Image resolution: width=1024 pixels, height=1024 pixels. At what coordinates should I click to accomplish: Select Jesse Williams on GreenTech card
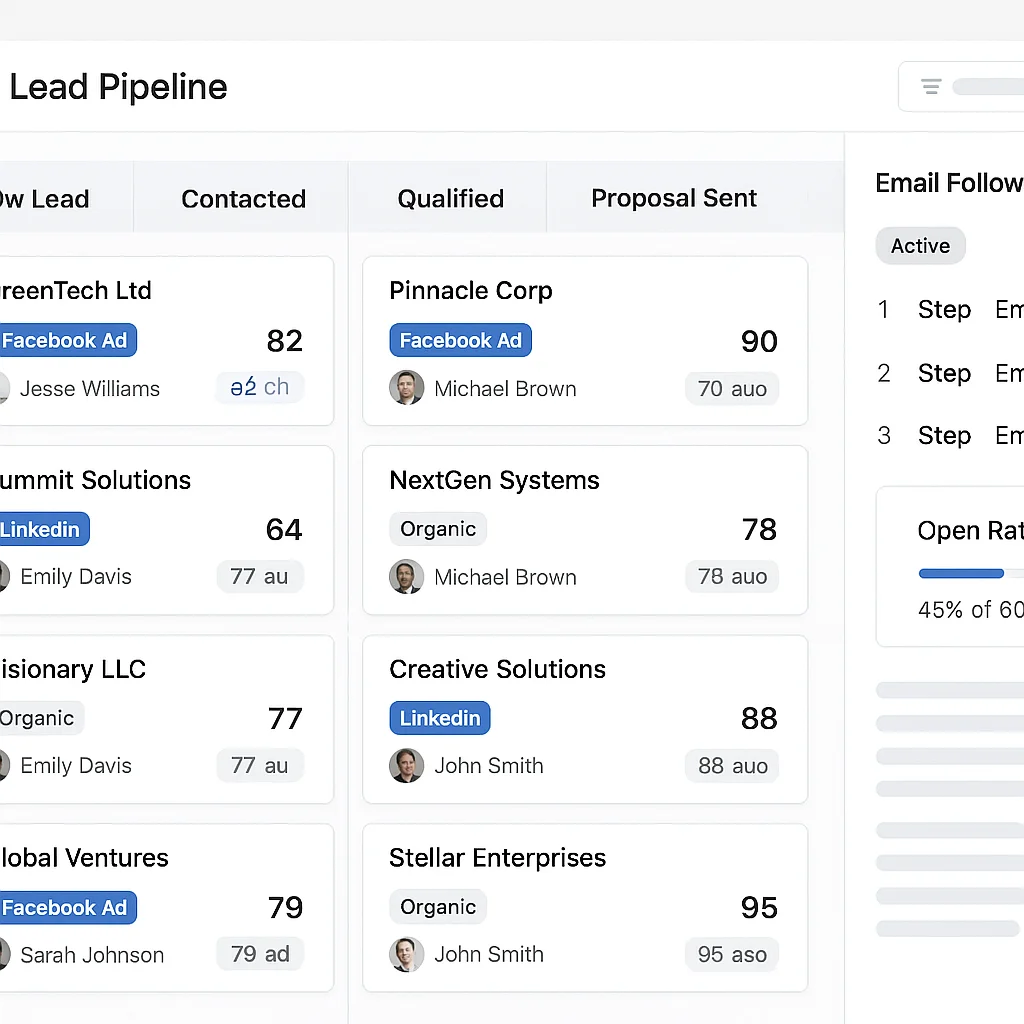pyautogui.click(x=89, y=389)
